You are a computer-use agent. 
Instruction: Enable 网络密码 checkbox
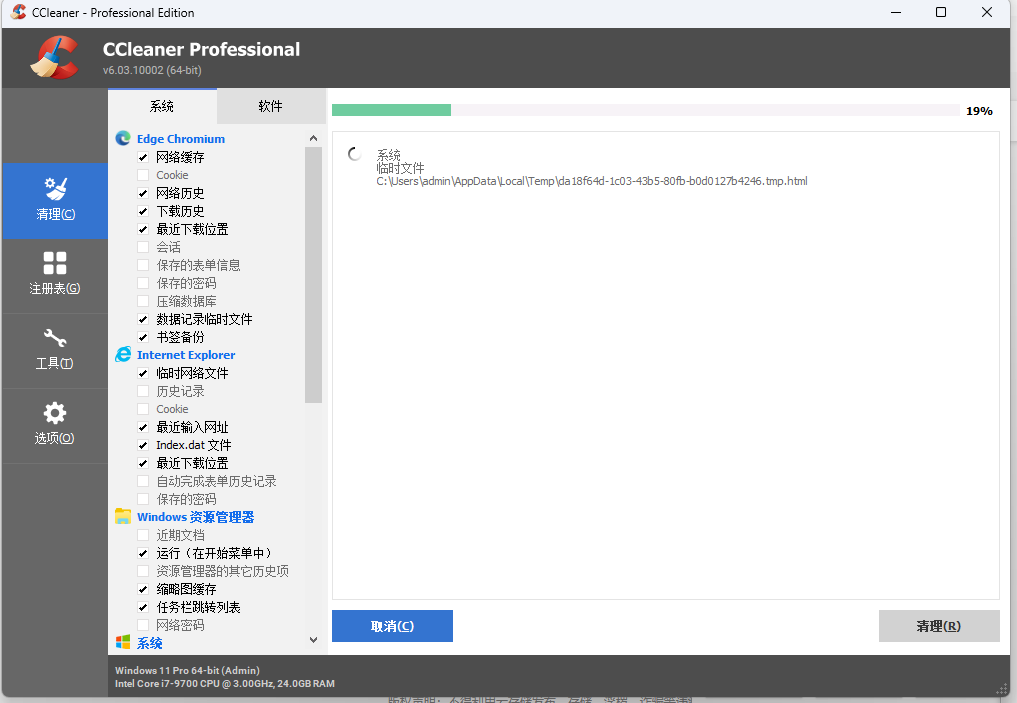coord(143,625)
